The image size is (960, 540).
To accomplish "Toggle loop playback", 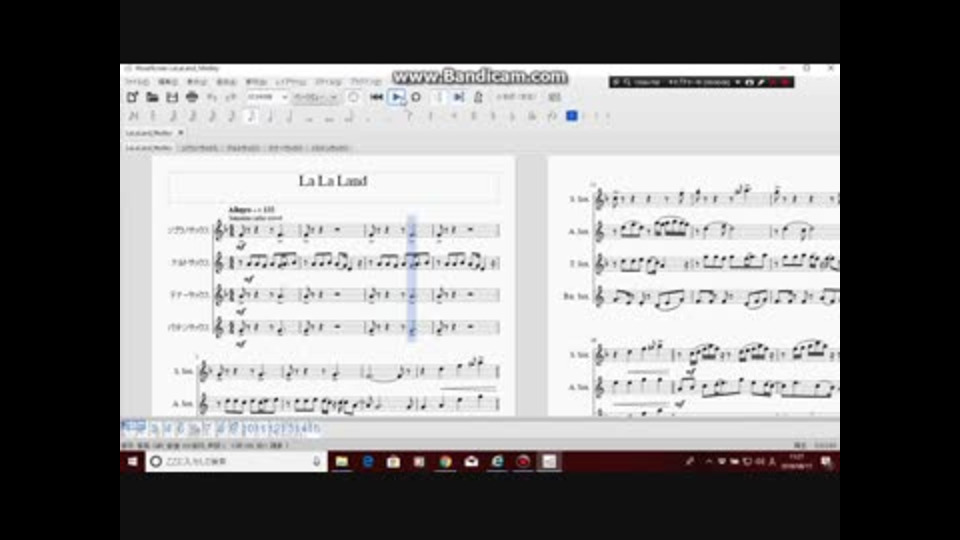I will pos(416,97).
